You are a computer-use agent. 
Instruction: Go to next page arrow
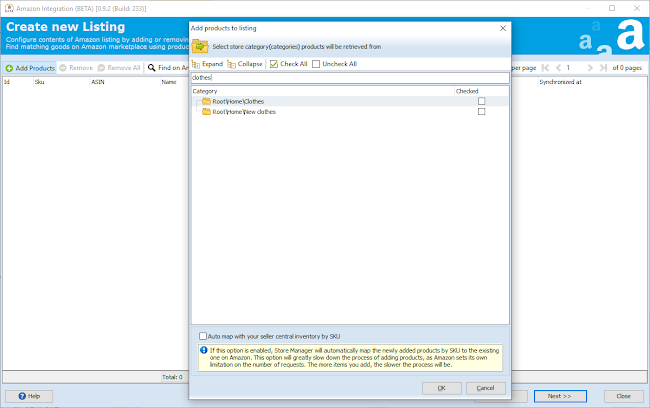[590, 68]
